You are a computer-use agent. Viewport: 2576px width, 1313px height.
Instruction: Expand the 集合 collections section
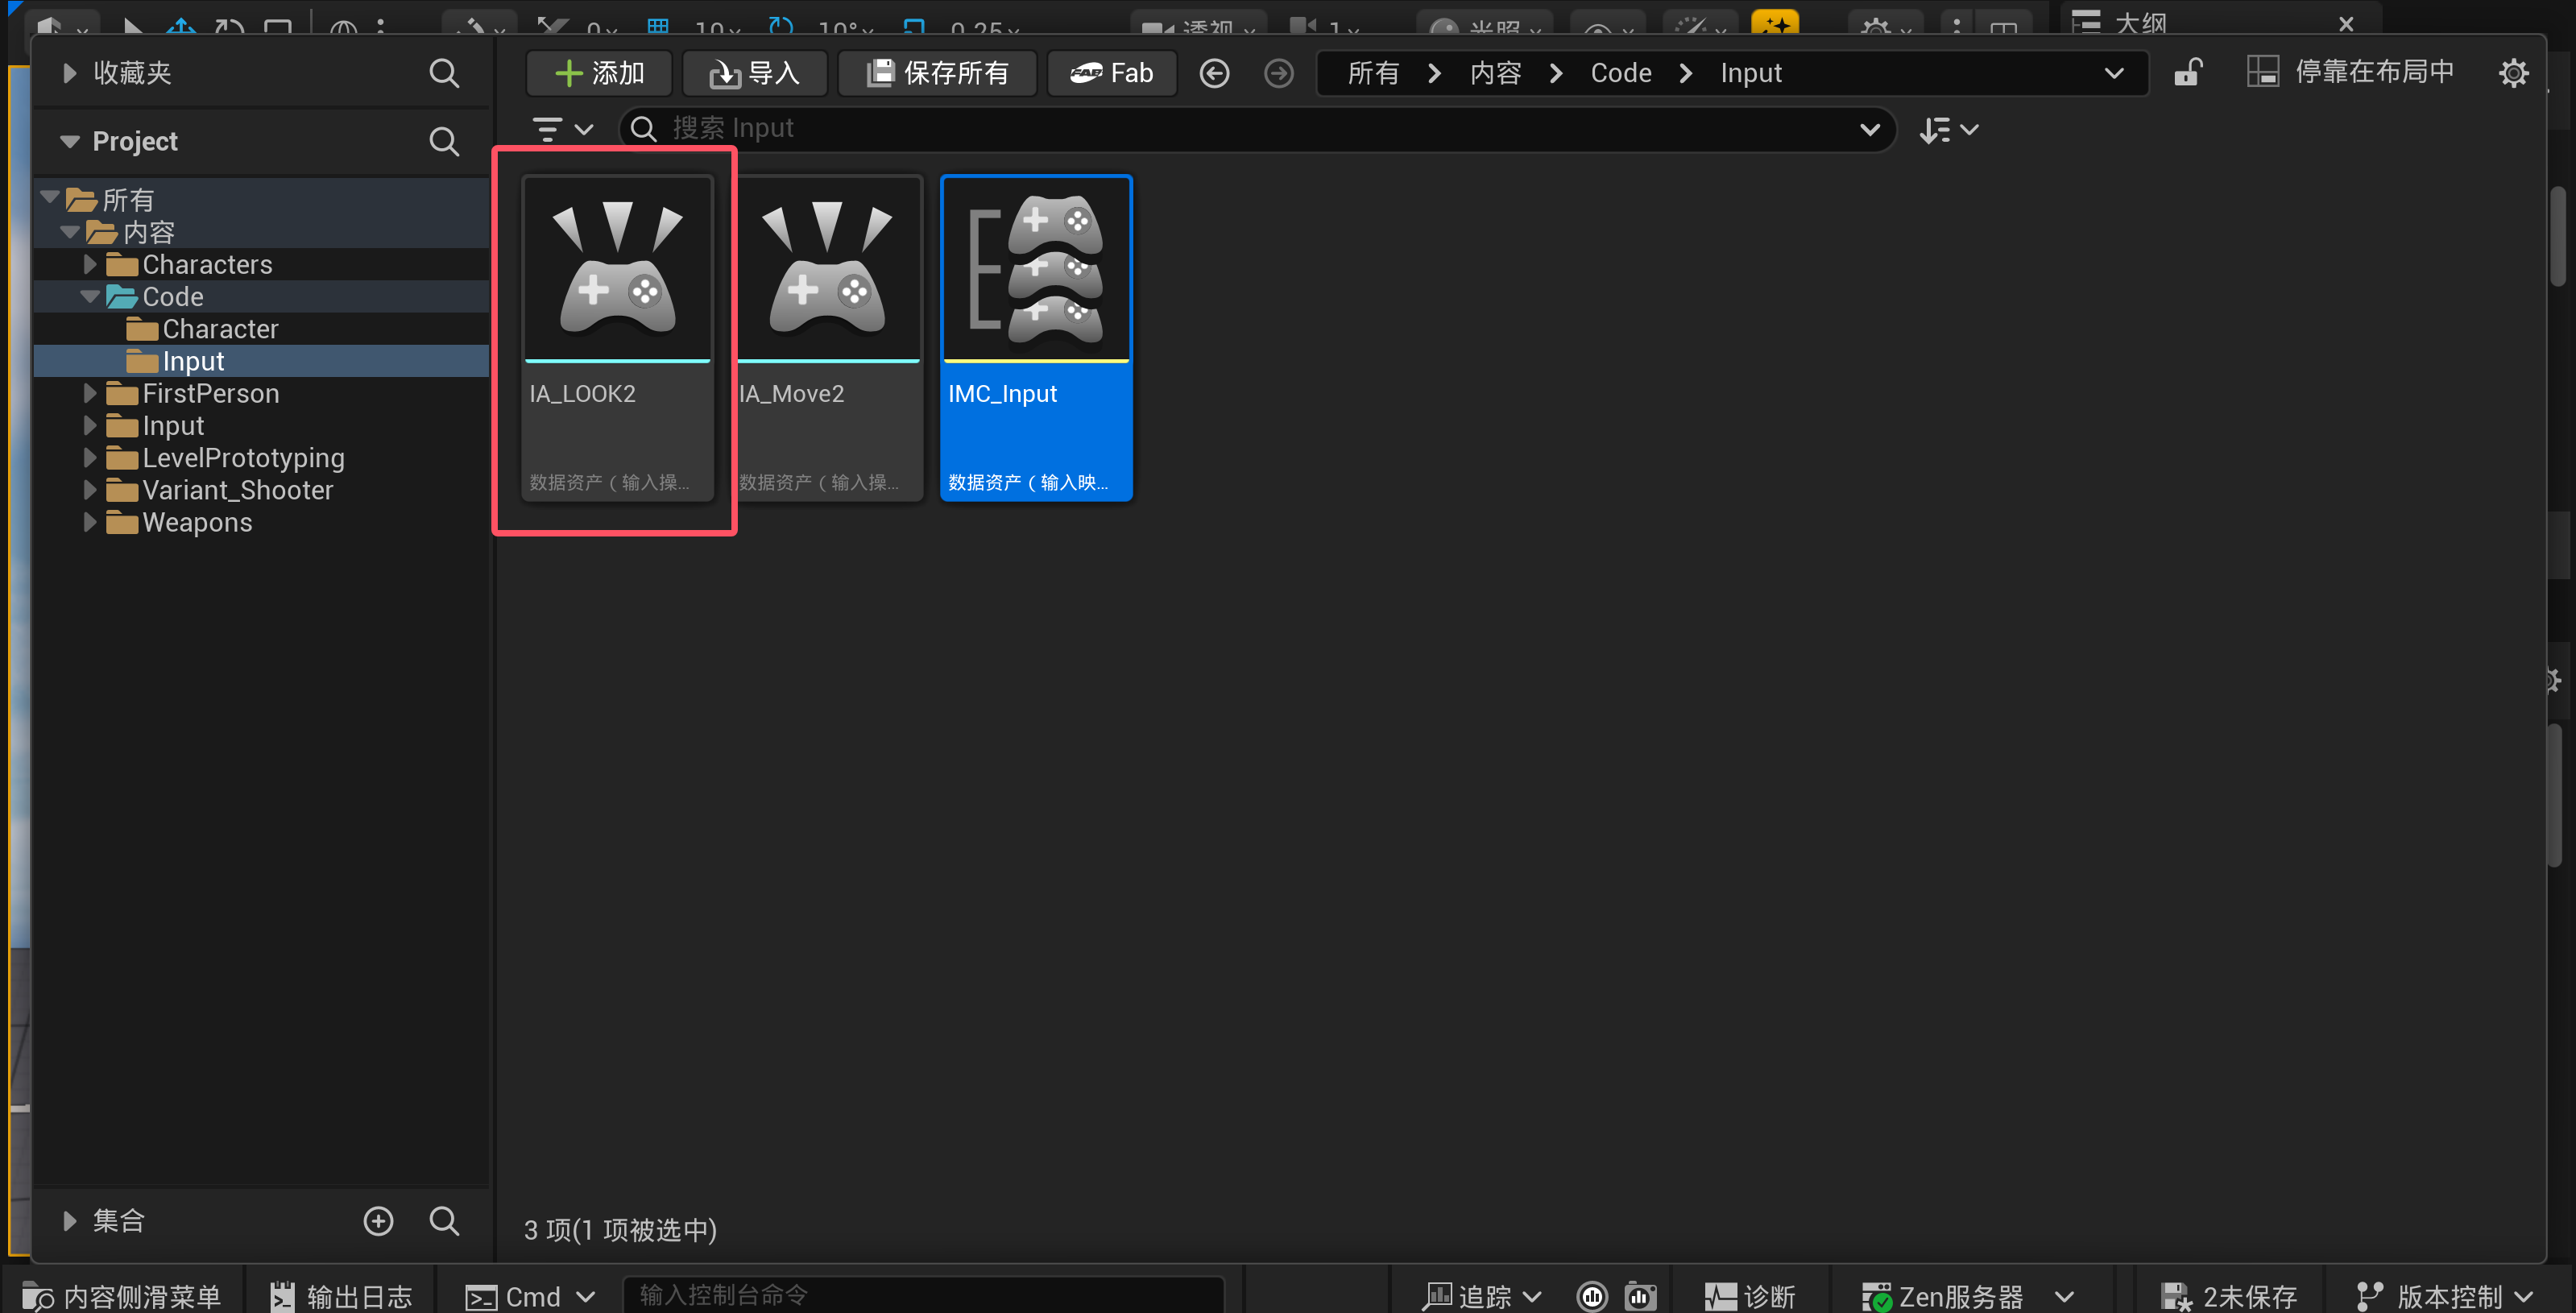click(69, 1221)
